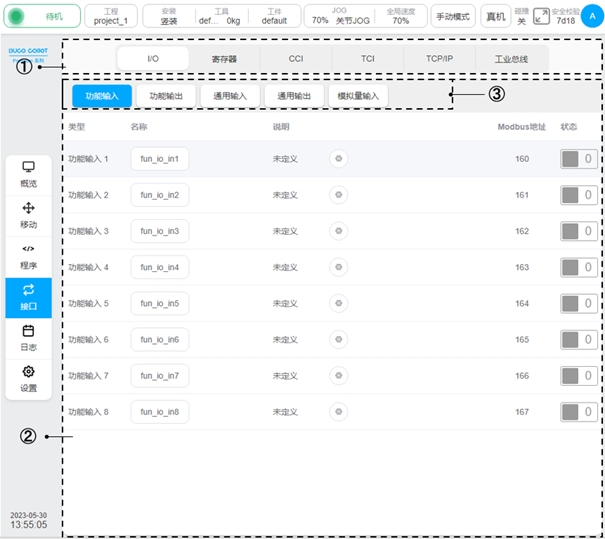605x539 pixels.
Task: Select the 接口 interface sidebar icon
Action: [x=28, y=296]
